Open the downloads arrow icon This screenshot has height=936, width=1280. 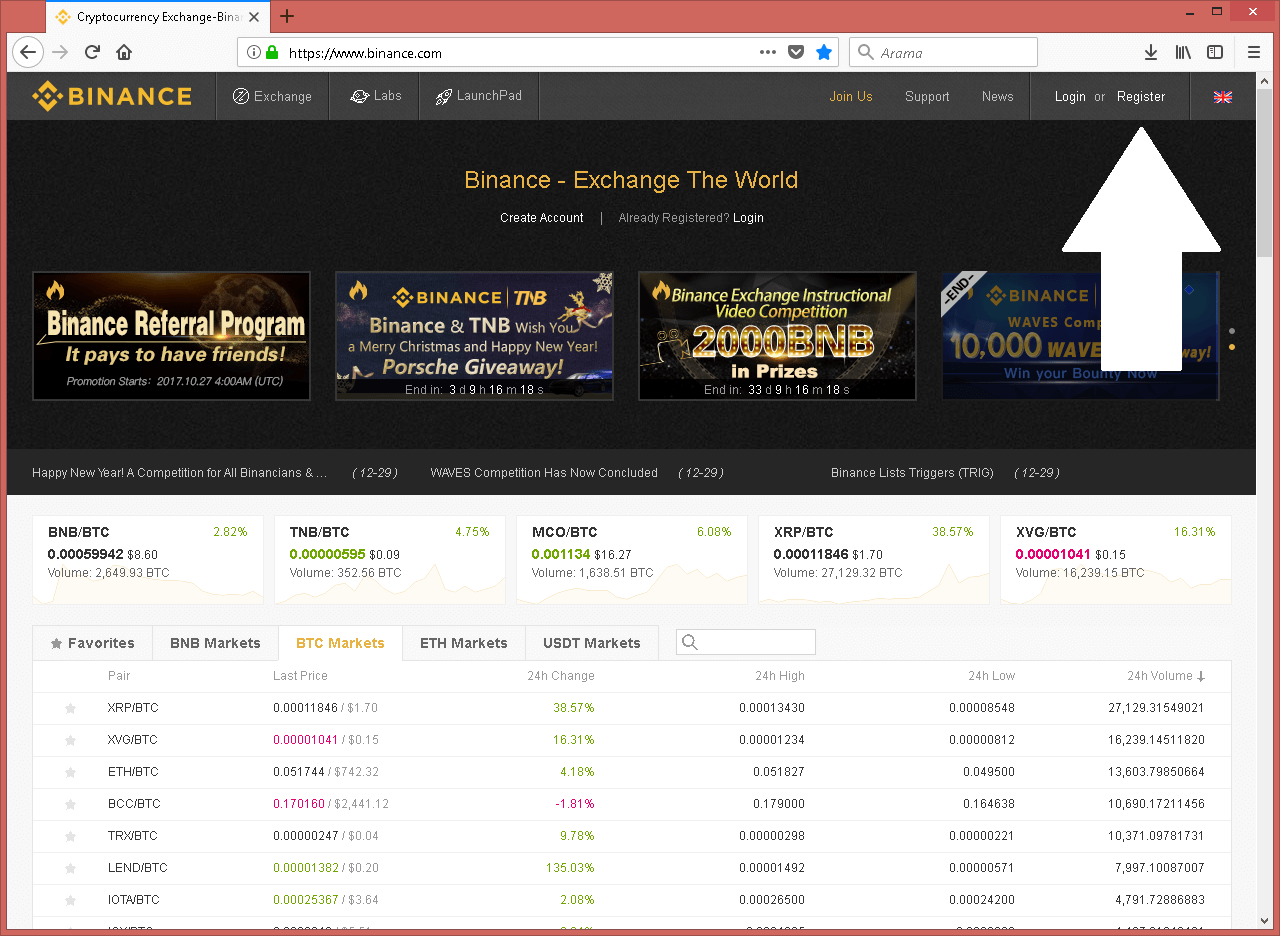click(1151, 52)
